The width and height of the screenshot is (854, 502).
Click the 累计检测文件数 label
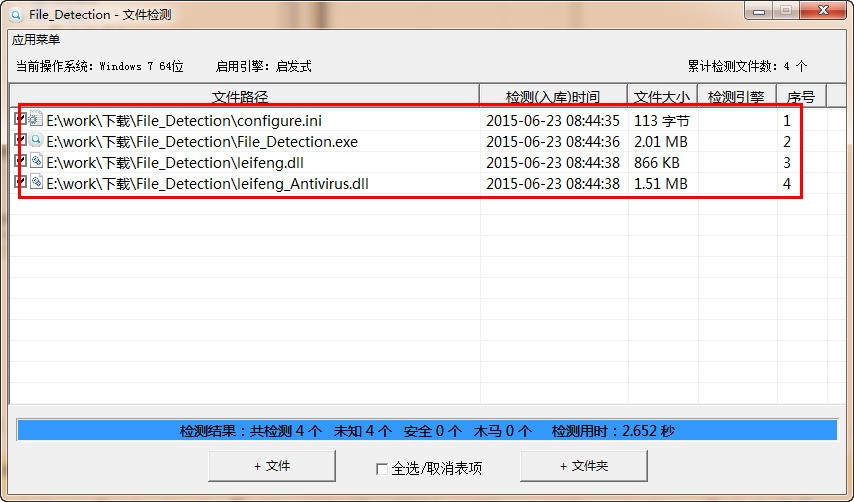pyautogui.click(x=747, y=66)
